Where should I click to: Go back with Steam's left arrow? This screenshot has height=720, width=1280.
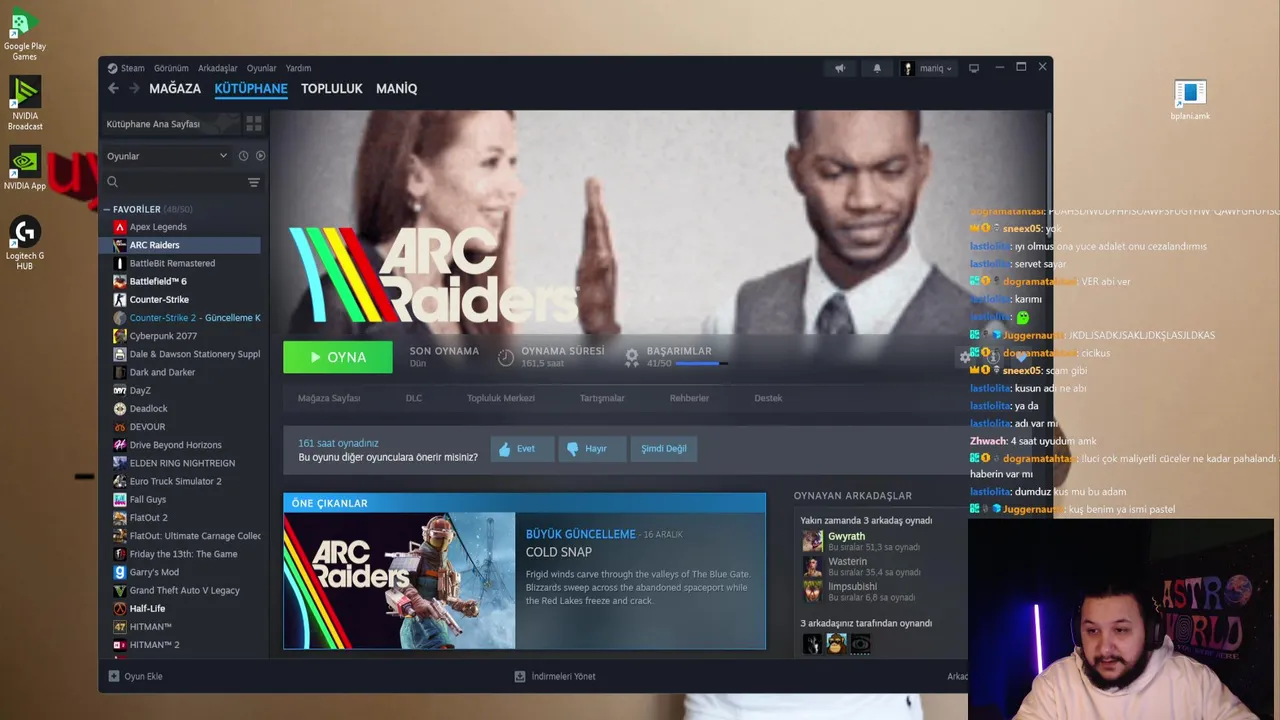tap(113, 88)
